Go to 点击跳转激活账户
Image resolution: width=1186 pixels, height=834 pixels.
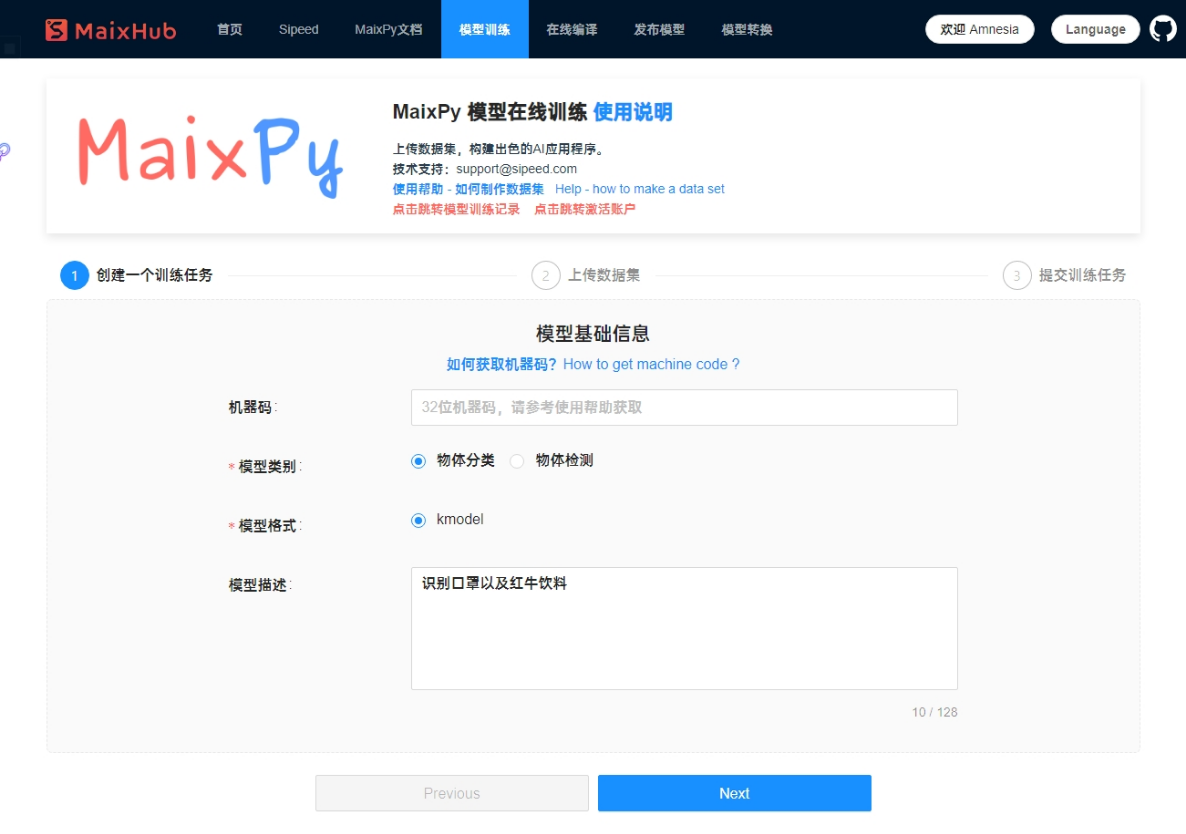pyautogui.click(x=584, y=209)
